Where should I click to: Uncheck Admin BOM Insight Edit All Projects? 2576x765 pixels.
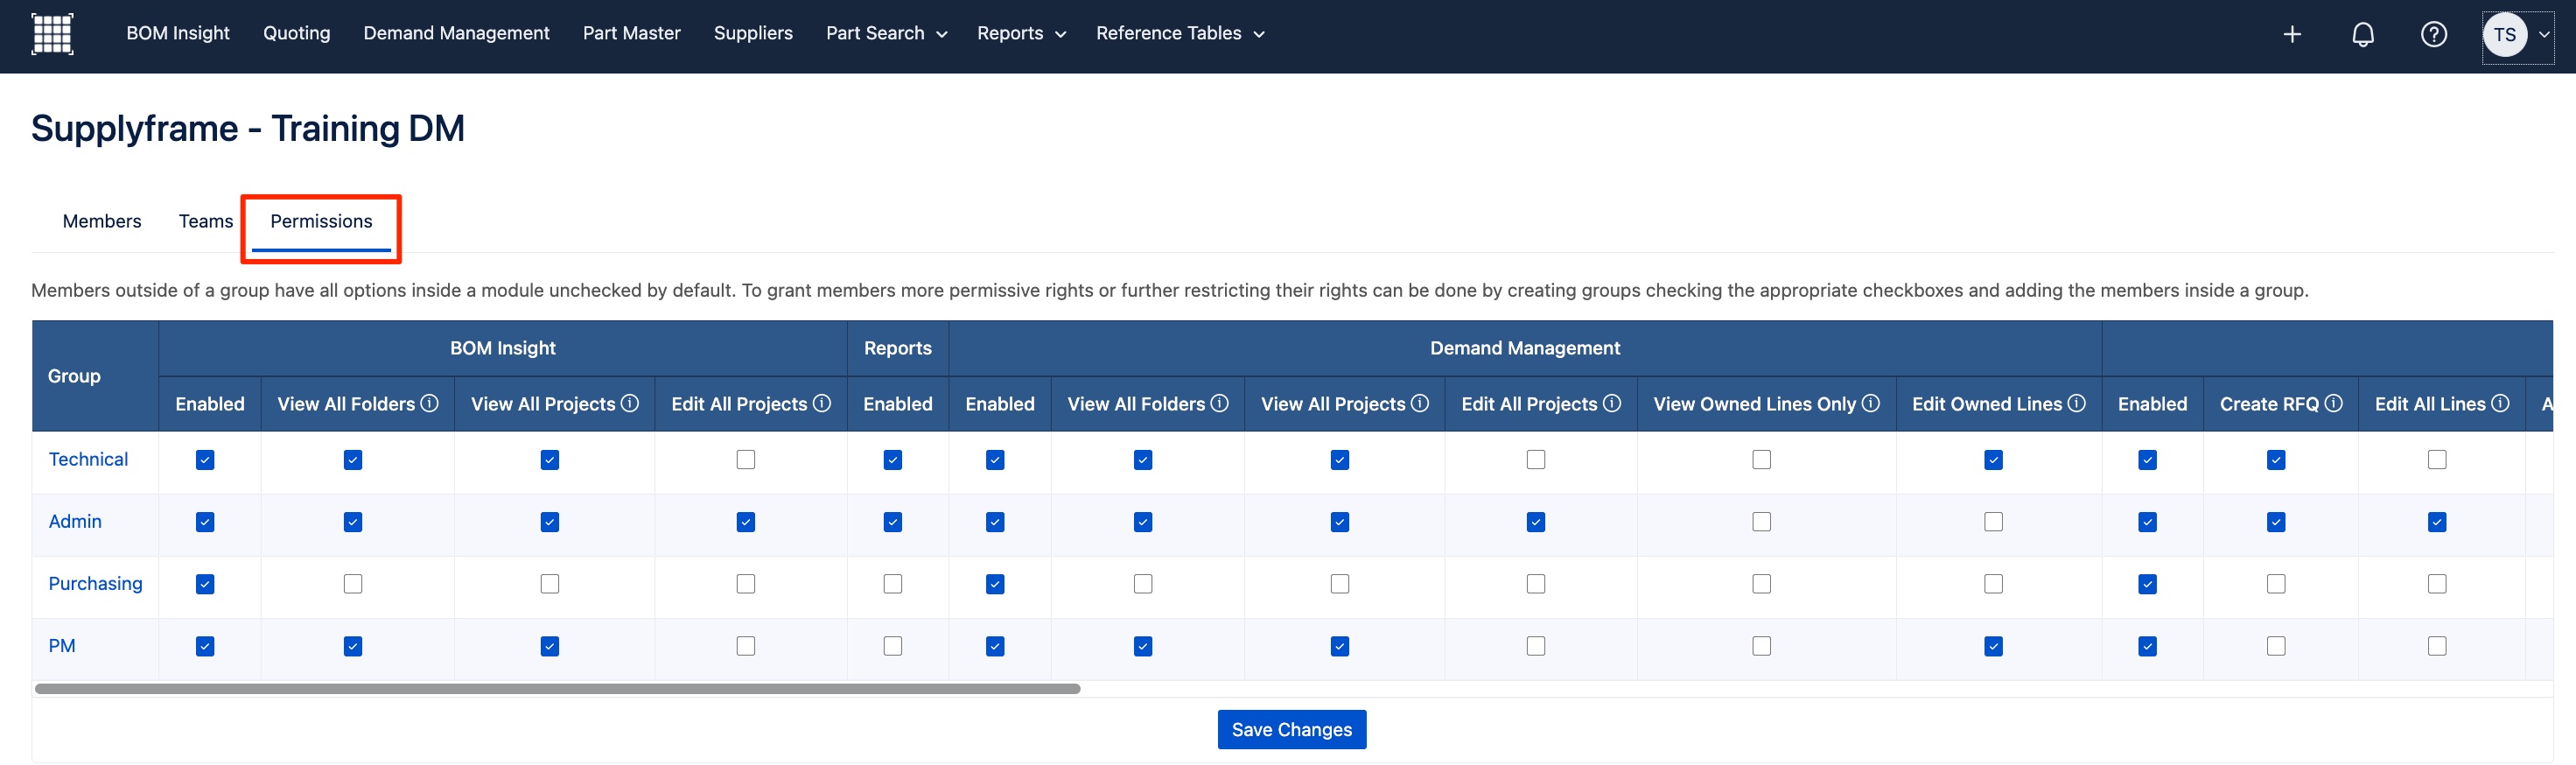click(746, 522)
